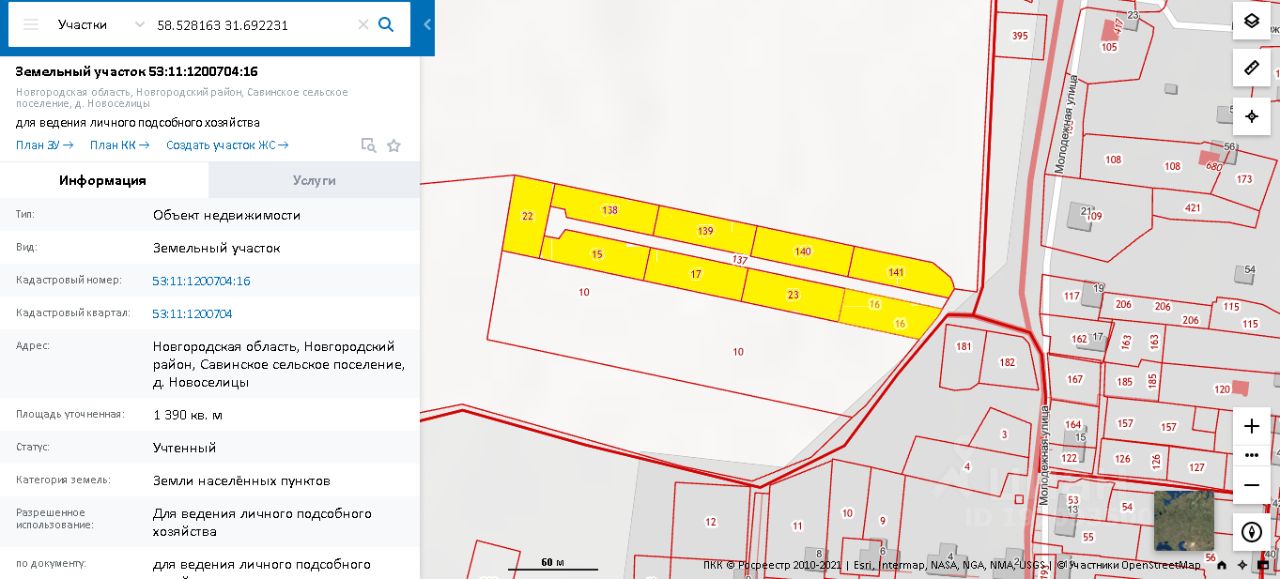Select yellow parcel labeled 139
This screenshot has height=579, width=1280.
click(x=705, y=232)
